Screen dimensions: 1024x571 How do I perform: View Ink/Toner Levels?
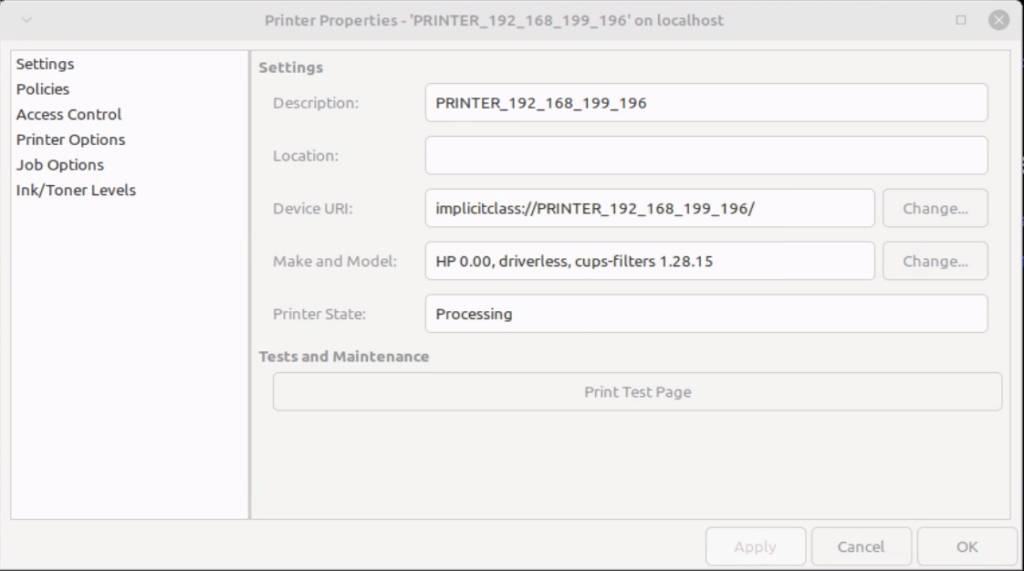(76, 190)
